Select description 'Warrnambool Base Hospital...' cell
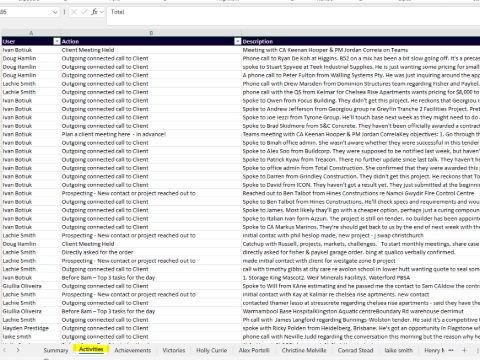The width and height of the screenshot is (480, 360). pos(361,311)
